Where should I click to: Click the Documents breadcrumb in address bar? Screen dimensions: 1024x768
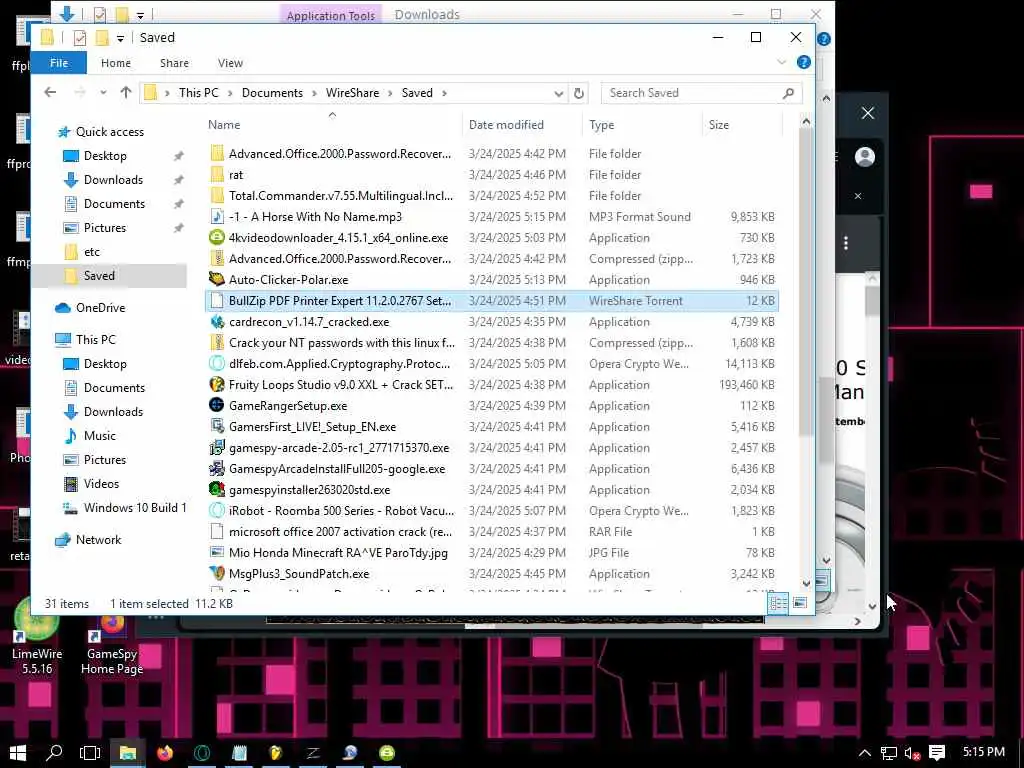point(272,93)
